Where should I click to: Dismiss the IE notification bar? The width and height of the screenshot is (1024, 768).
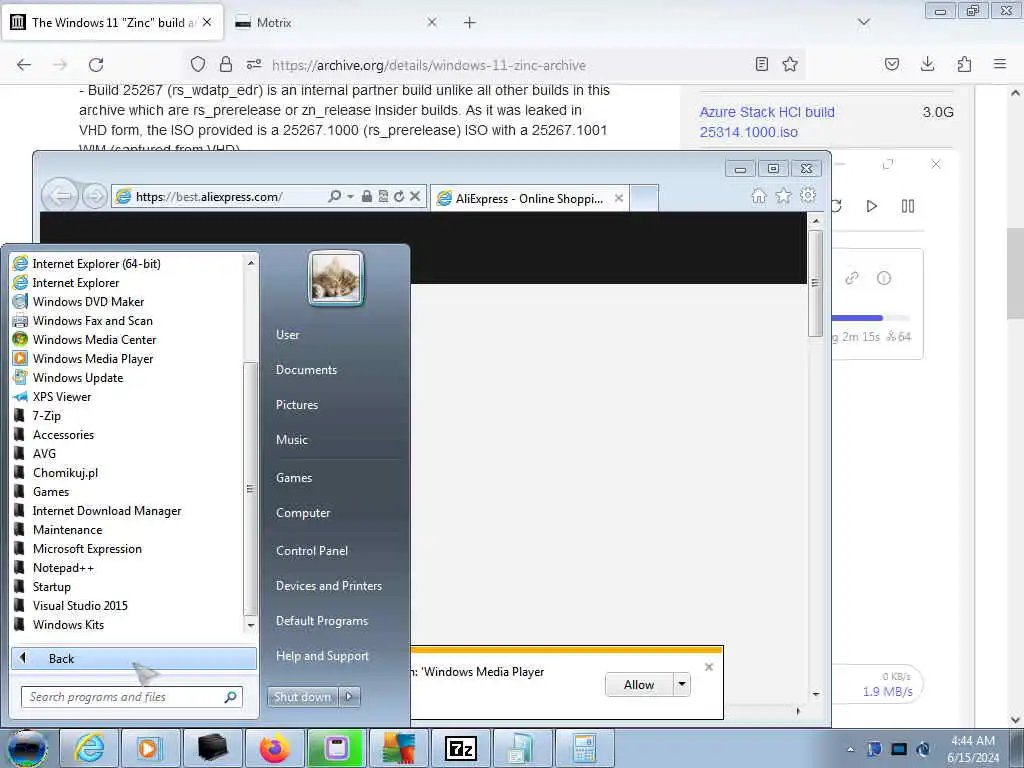[x=709, y=667]
